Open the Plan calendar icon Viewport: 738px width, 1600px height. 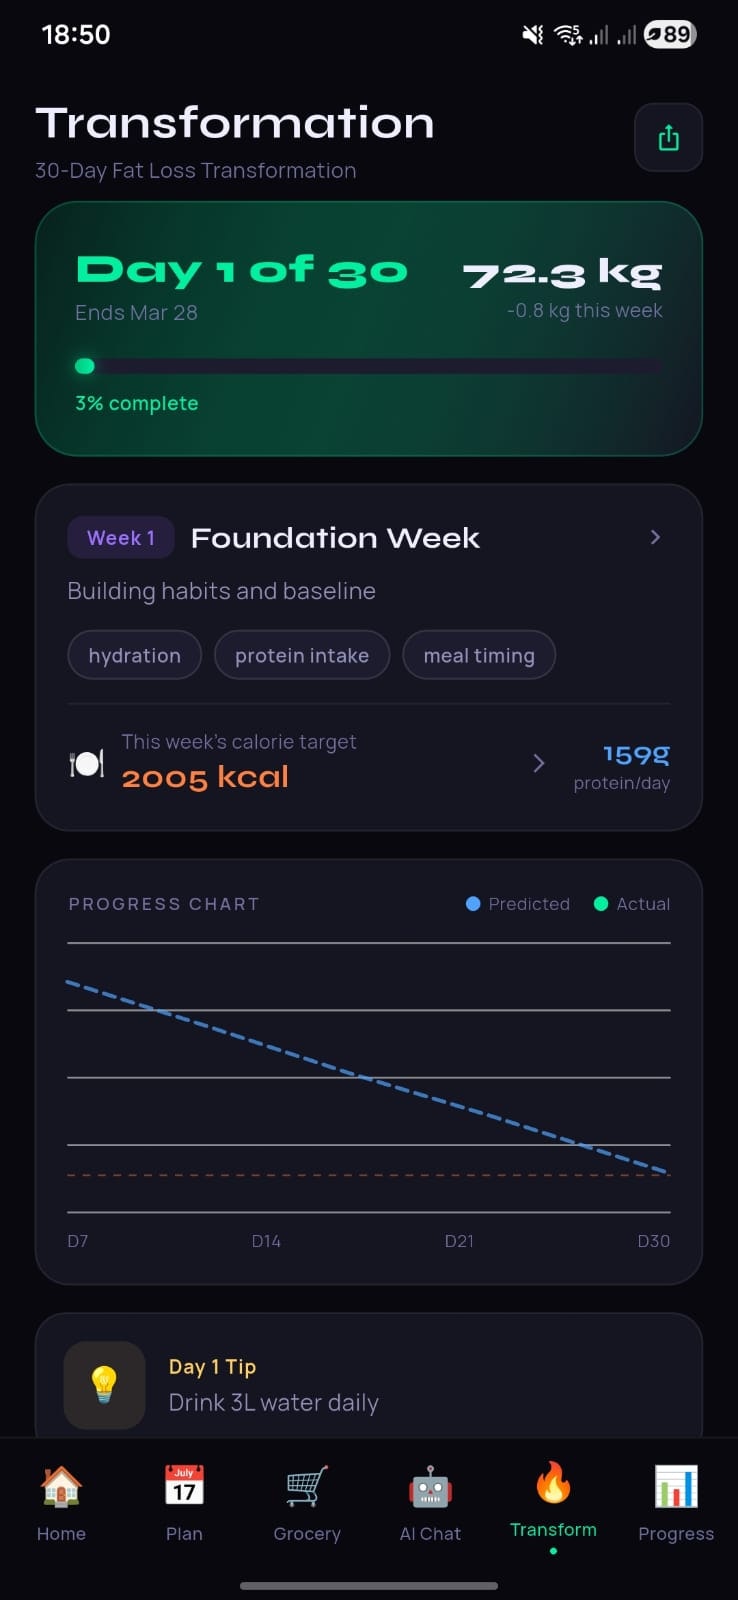coord(184,1486)
